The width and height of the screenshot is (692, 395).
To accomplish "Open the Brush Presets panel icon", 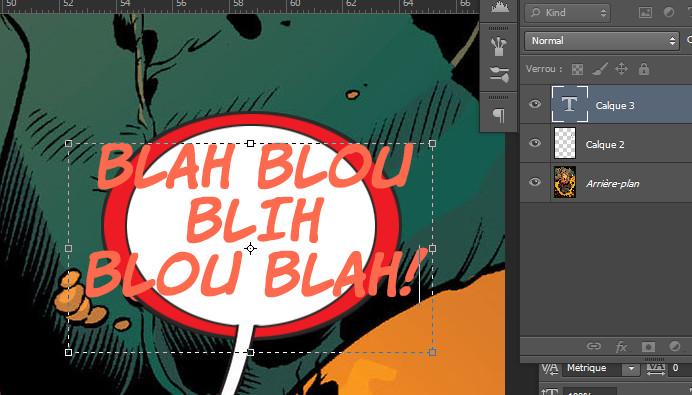I will click(x=499, y=45).
